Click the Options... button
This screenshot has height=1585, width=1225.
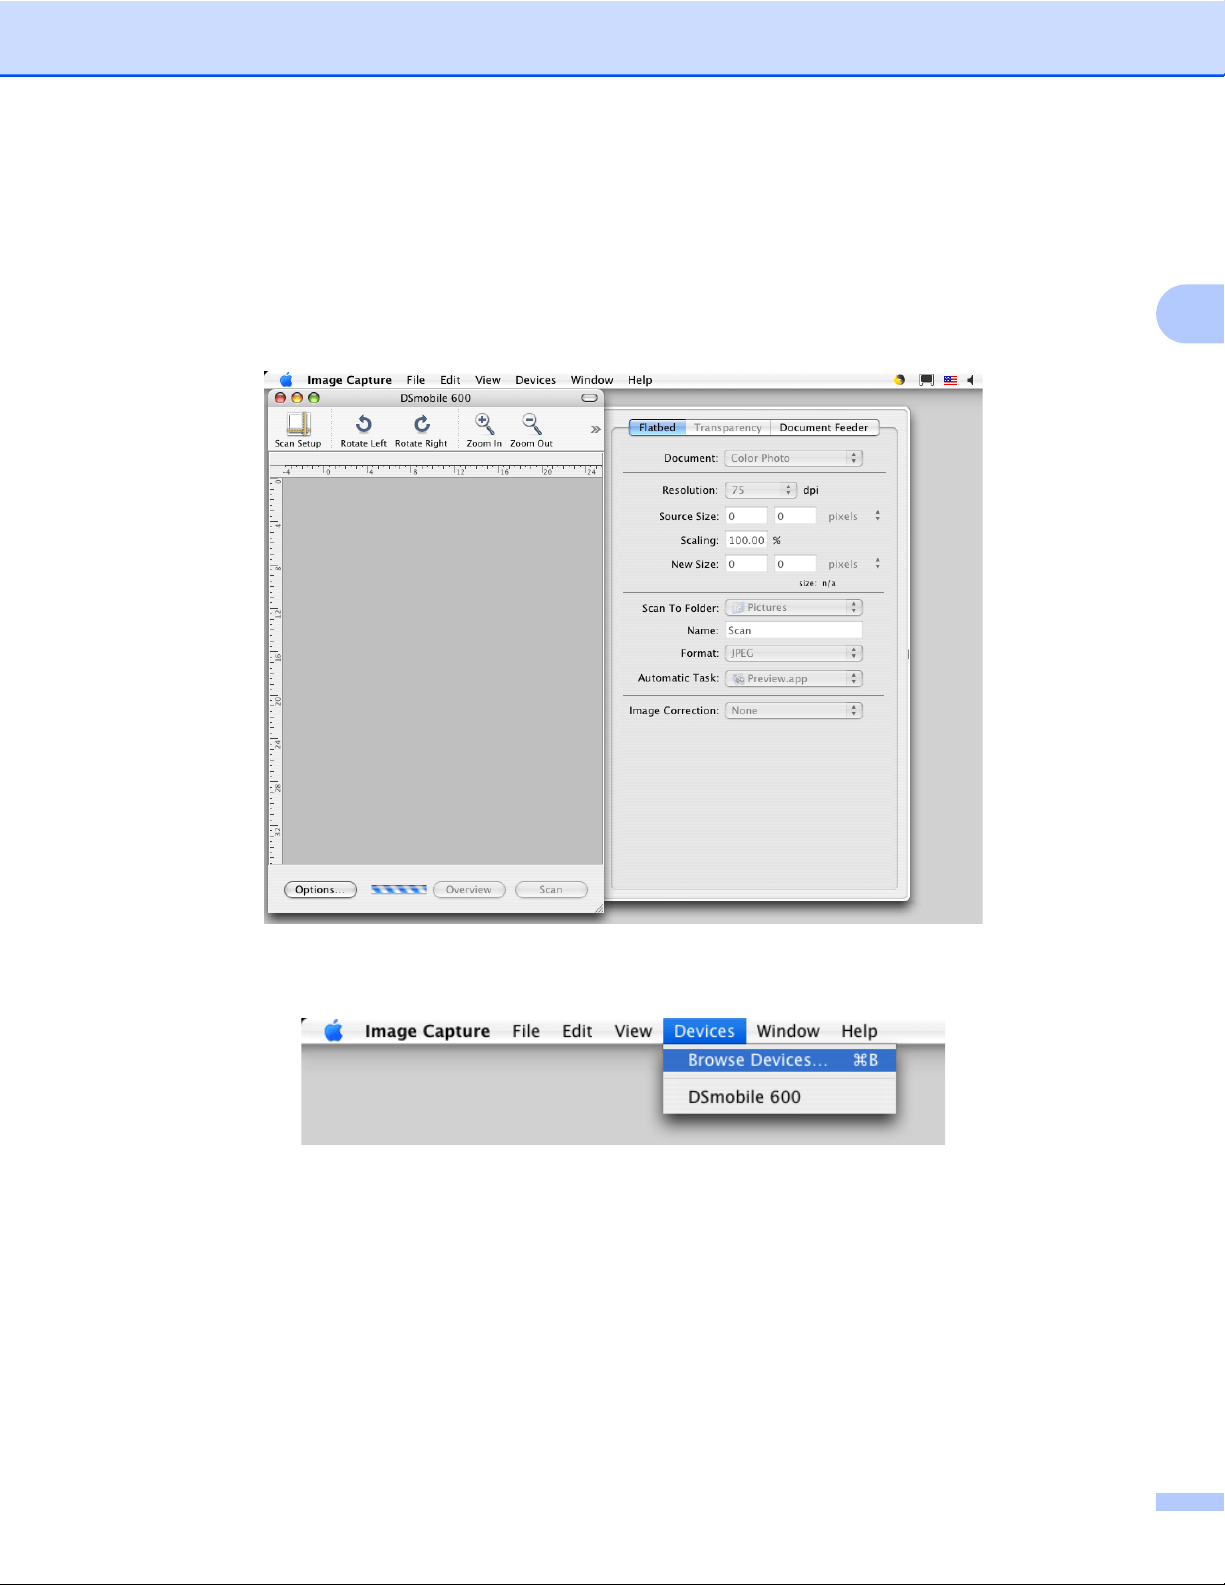[x=320, y=890]
